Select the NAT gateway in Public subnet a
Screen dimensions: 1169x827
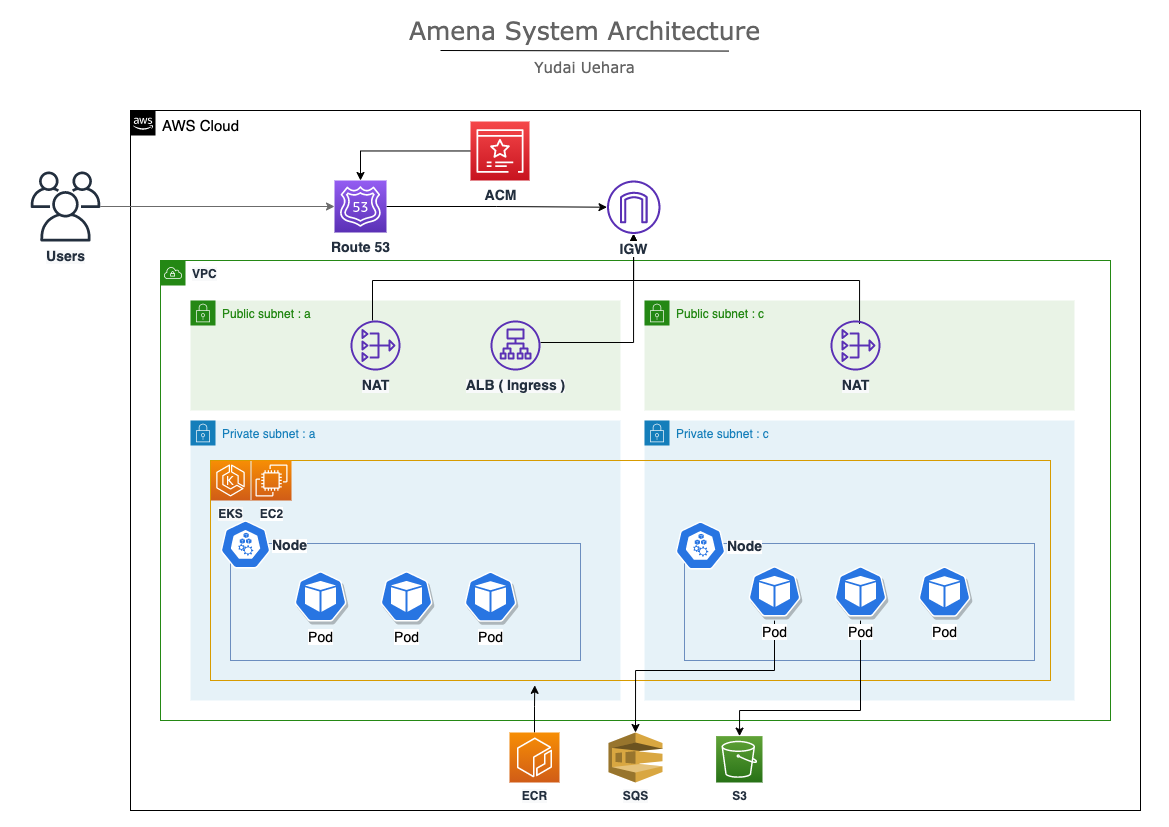(x=375, y=344)
